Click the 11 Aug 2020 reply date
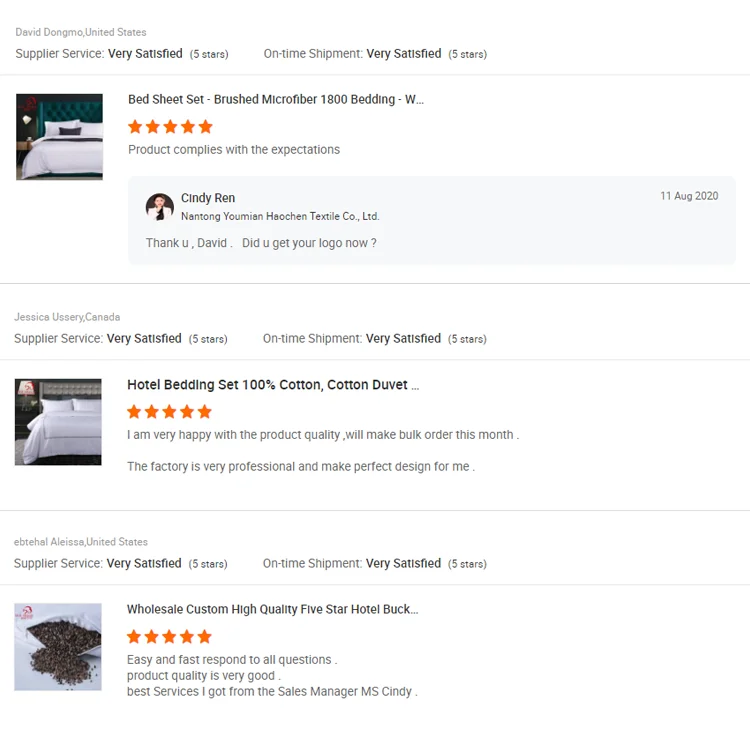This screenshot has width=750, height=736. (x=689, y=196)
